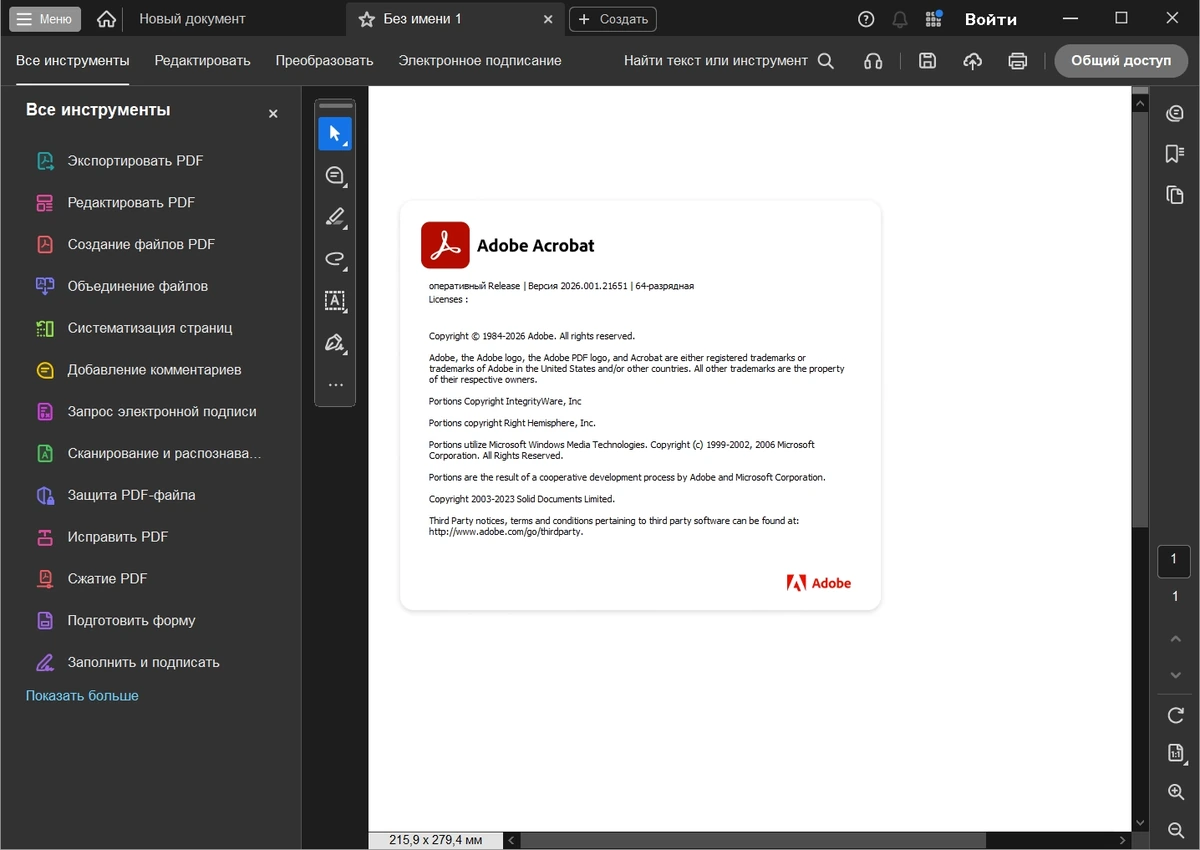
Task: Click the Общий доступ button
Action: [1121, 61]
